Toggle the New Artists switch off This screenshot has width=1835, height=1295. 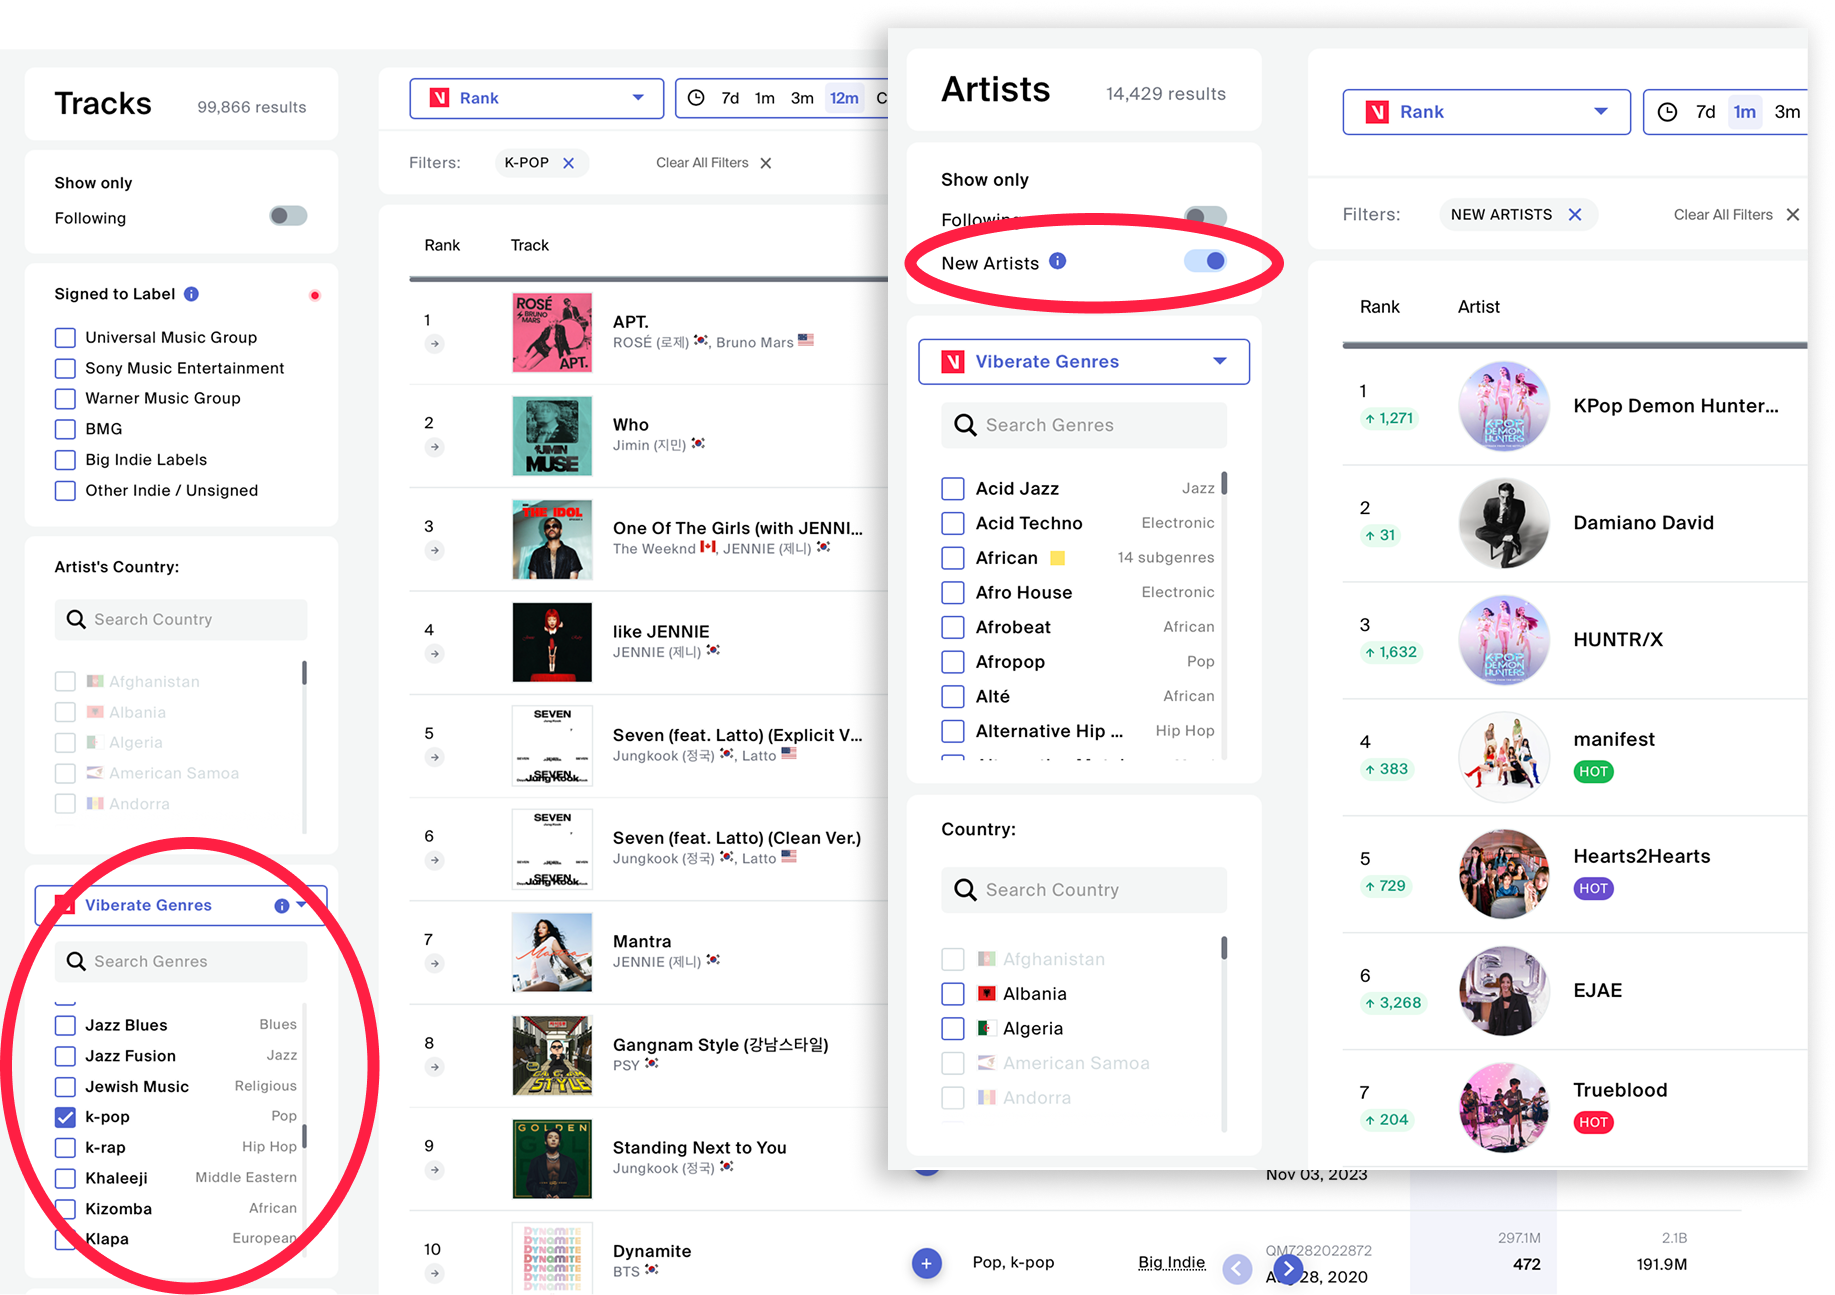1205,262
